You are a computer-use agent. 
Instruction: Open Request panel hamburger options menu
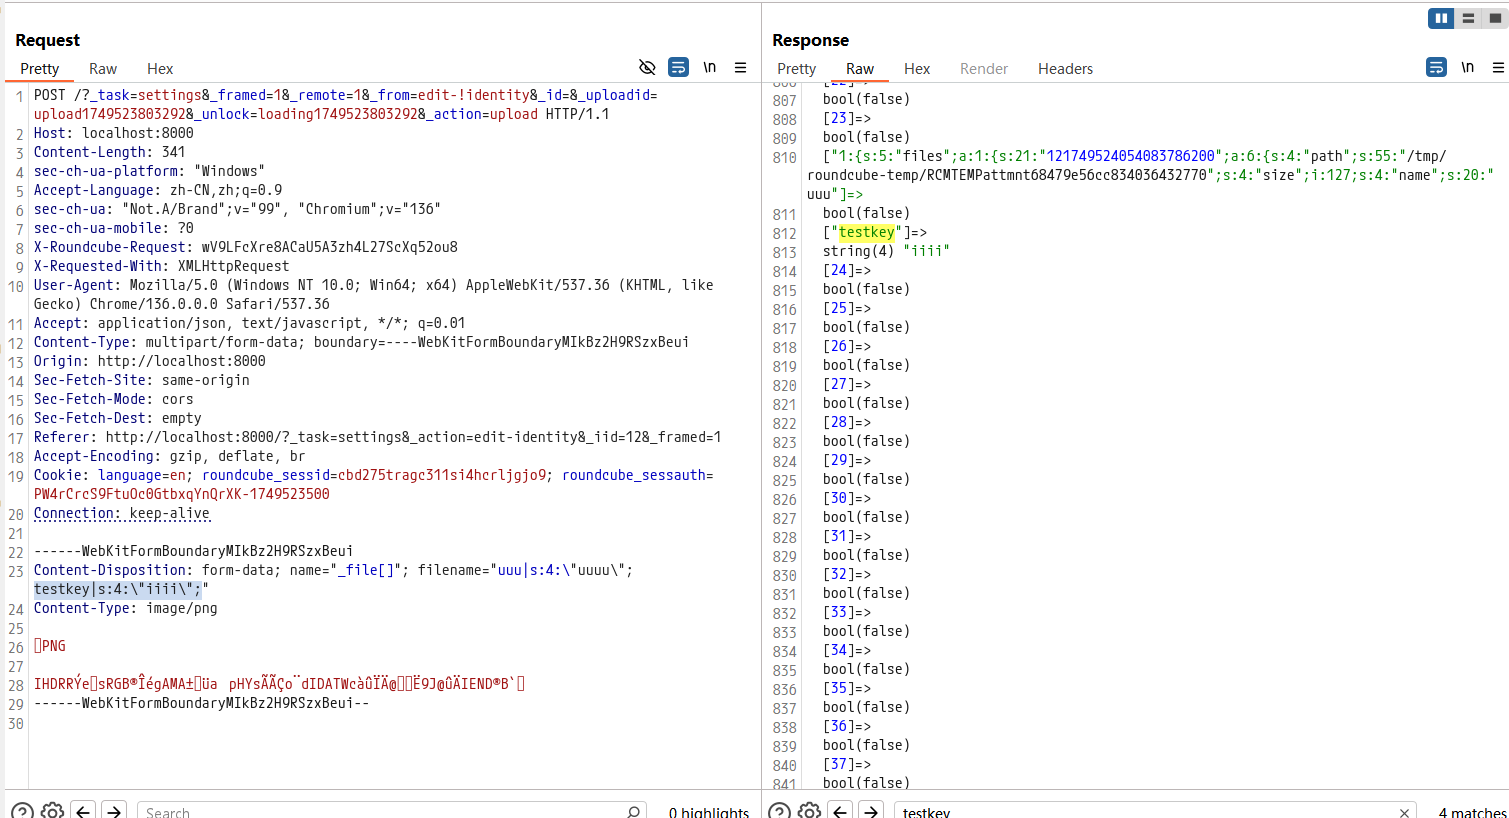tap(741, 67)
